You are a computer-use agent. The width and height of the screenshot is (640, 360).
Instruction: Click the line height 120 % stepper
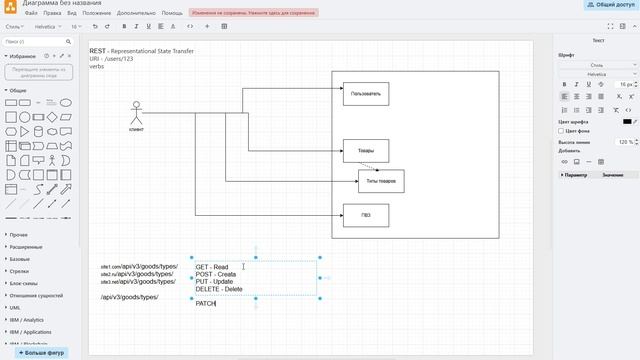coord(636,142)
